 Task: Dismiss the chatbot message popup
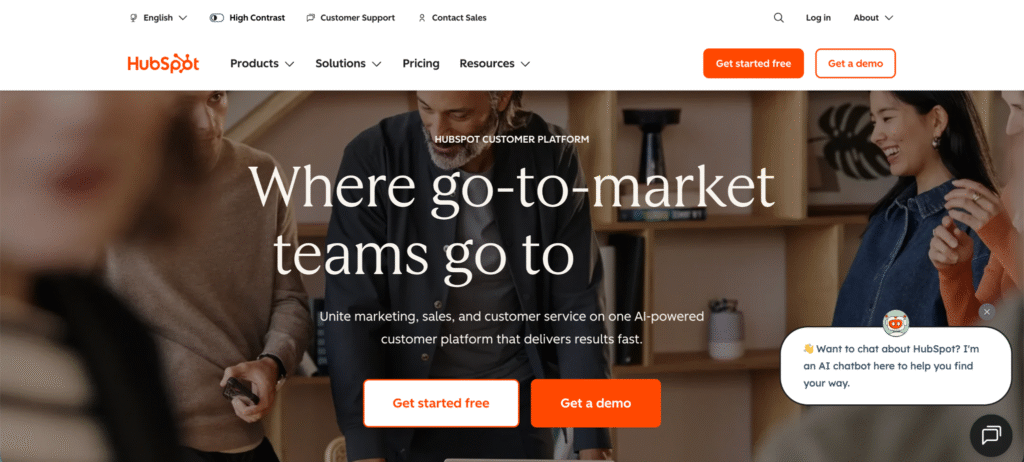click(987, 312)
